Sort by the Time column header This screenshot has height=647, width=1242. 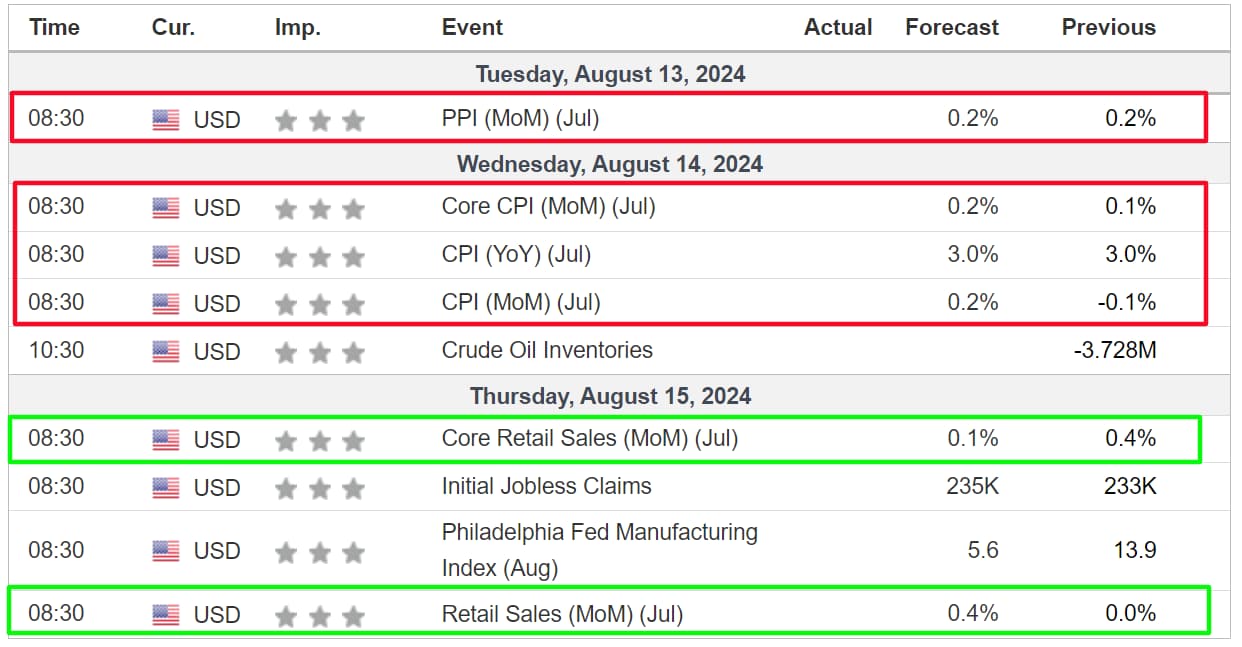[54, 28]
